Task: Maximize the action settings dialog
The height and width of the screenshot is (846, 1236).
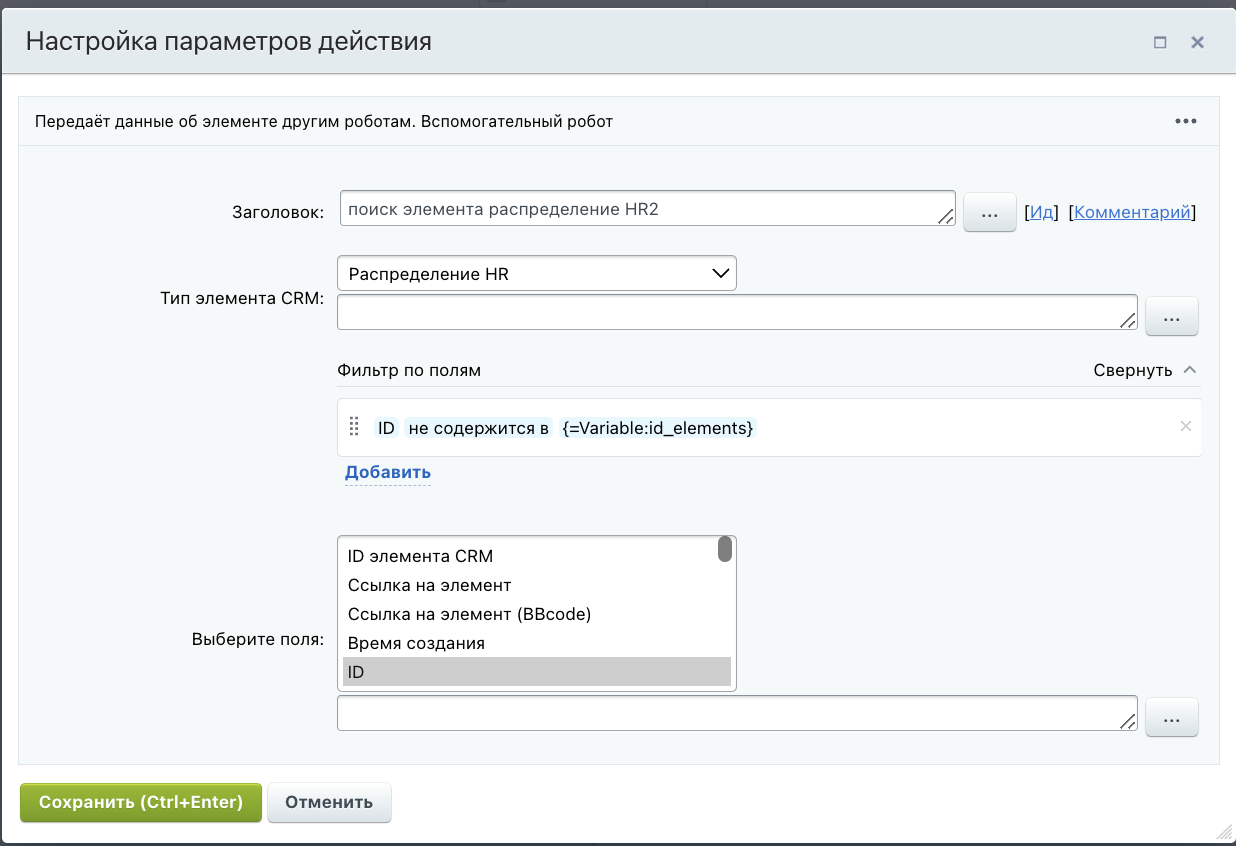Action: pos(1160,42)
